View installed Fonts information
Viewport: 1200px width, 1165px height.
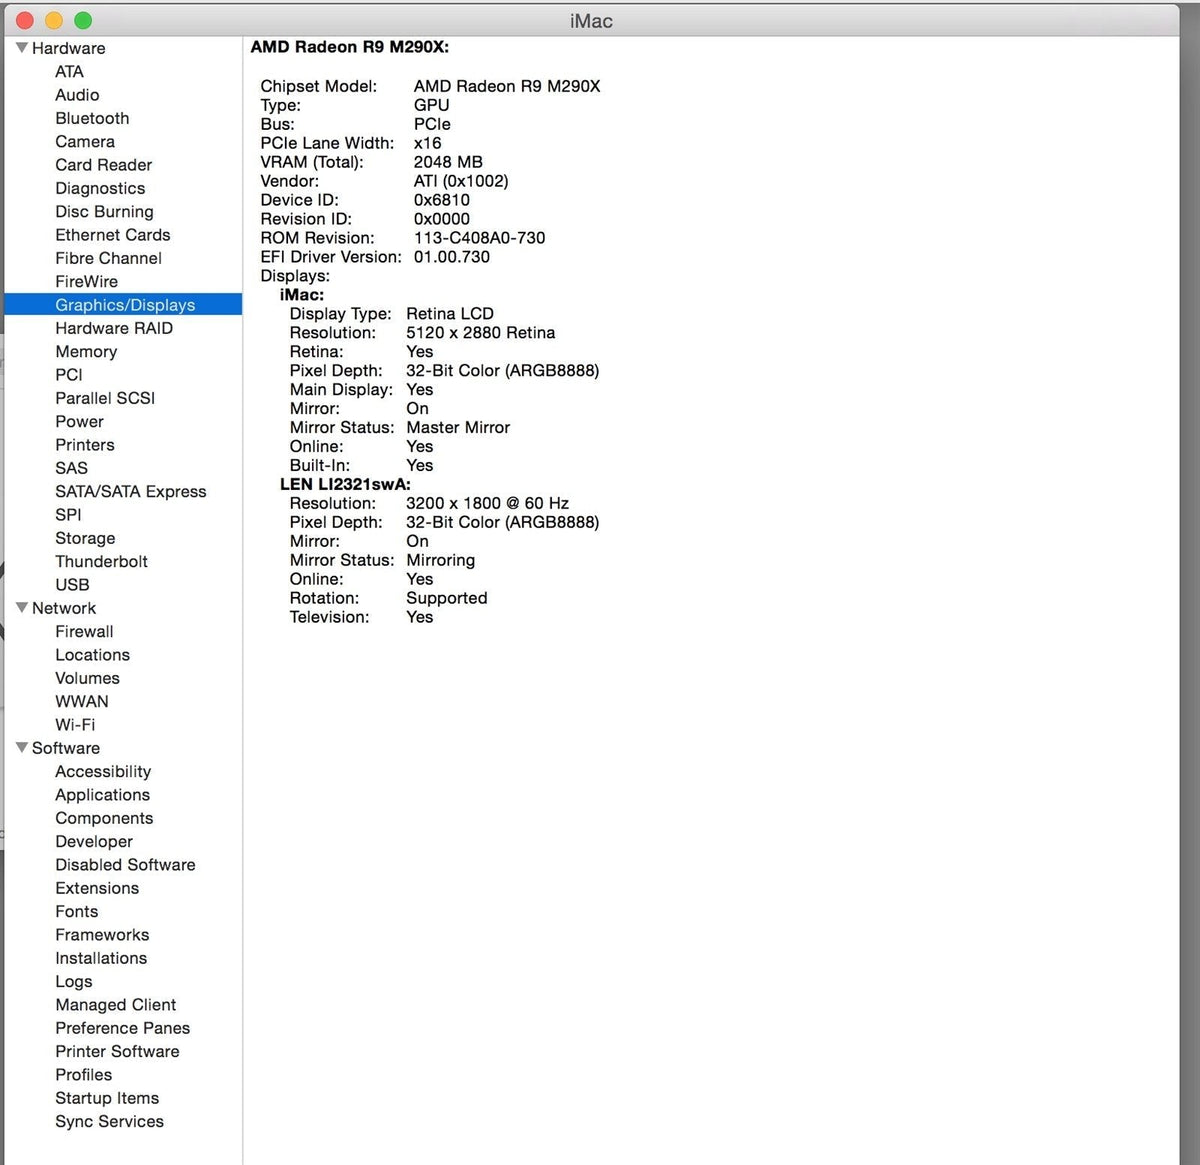click(x=76, y=911)
